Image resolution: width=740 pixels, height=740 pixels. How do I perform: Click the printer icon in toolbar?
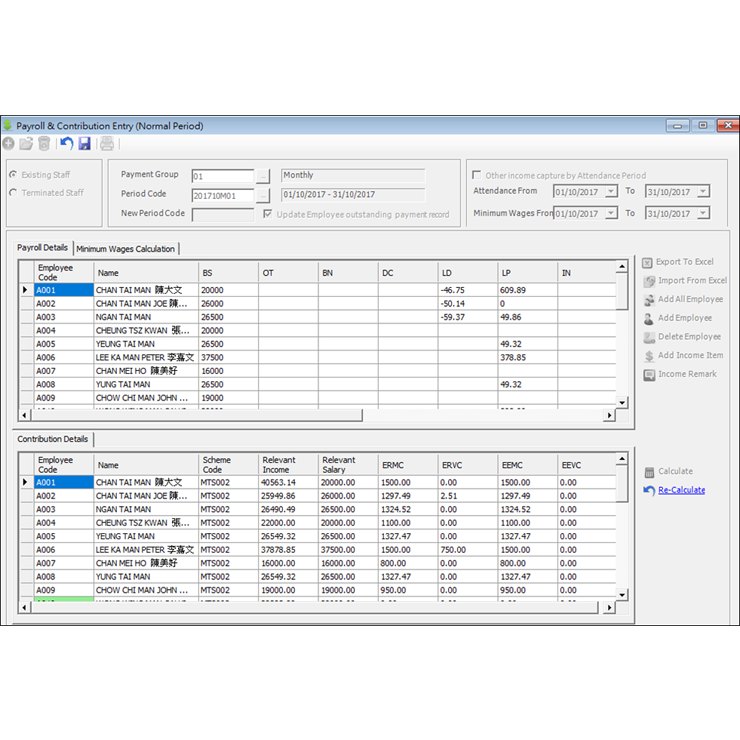click(107, 144)
